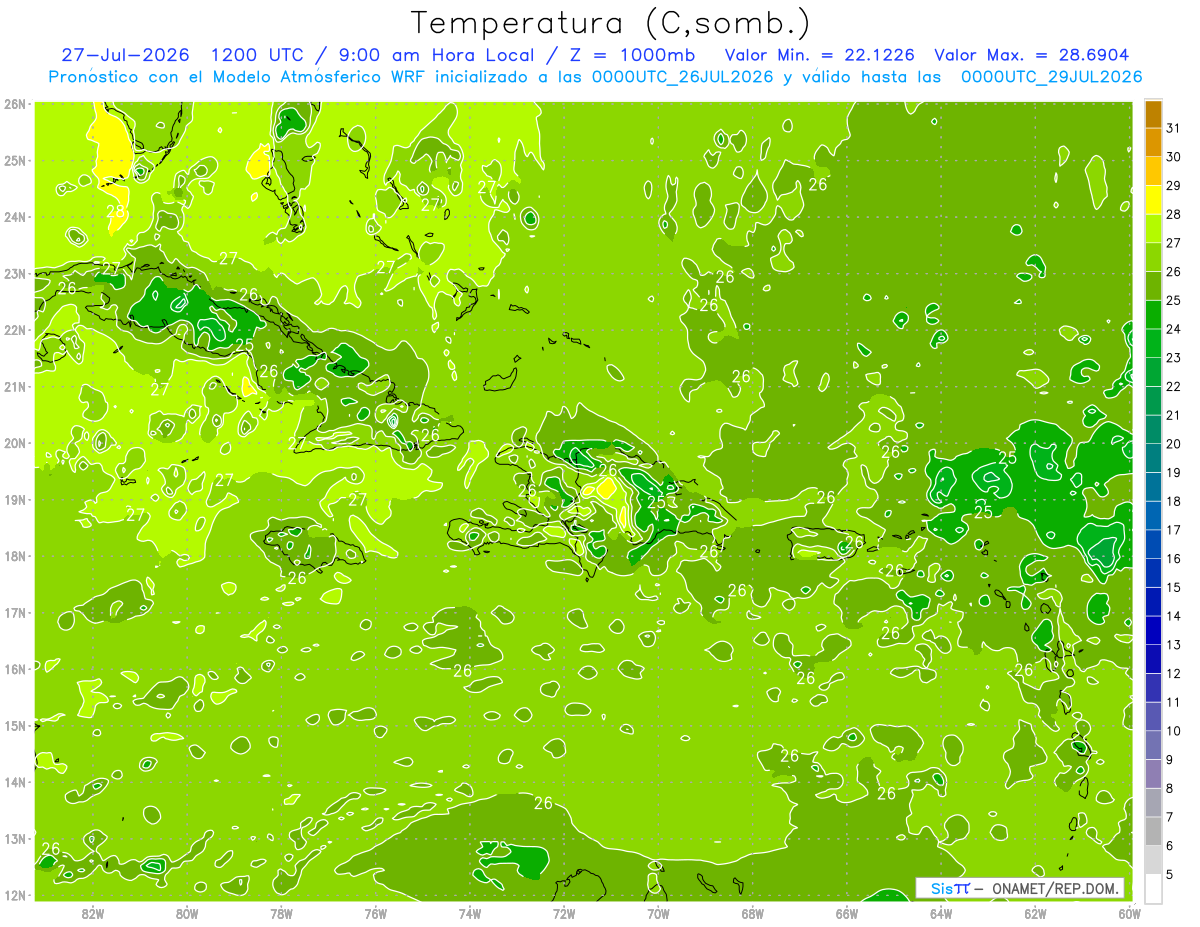Viewport: 1200px width, 927px height.
Task: Click the '70W' longitude axis label
Action: point(658,914)
